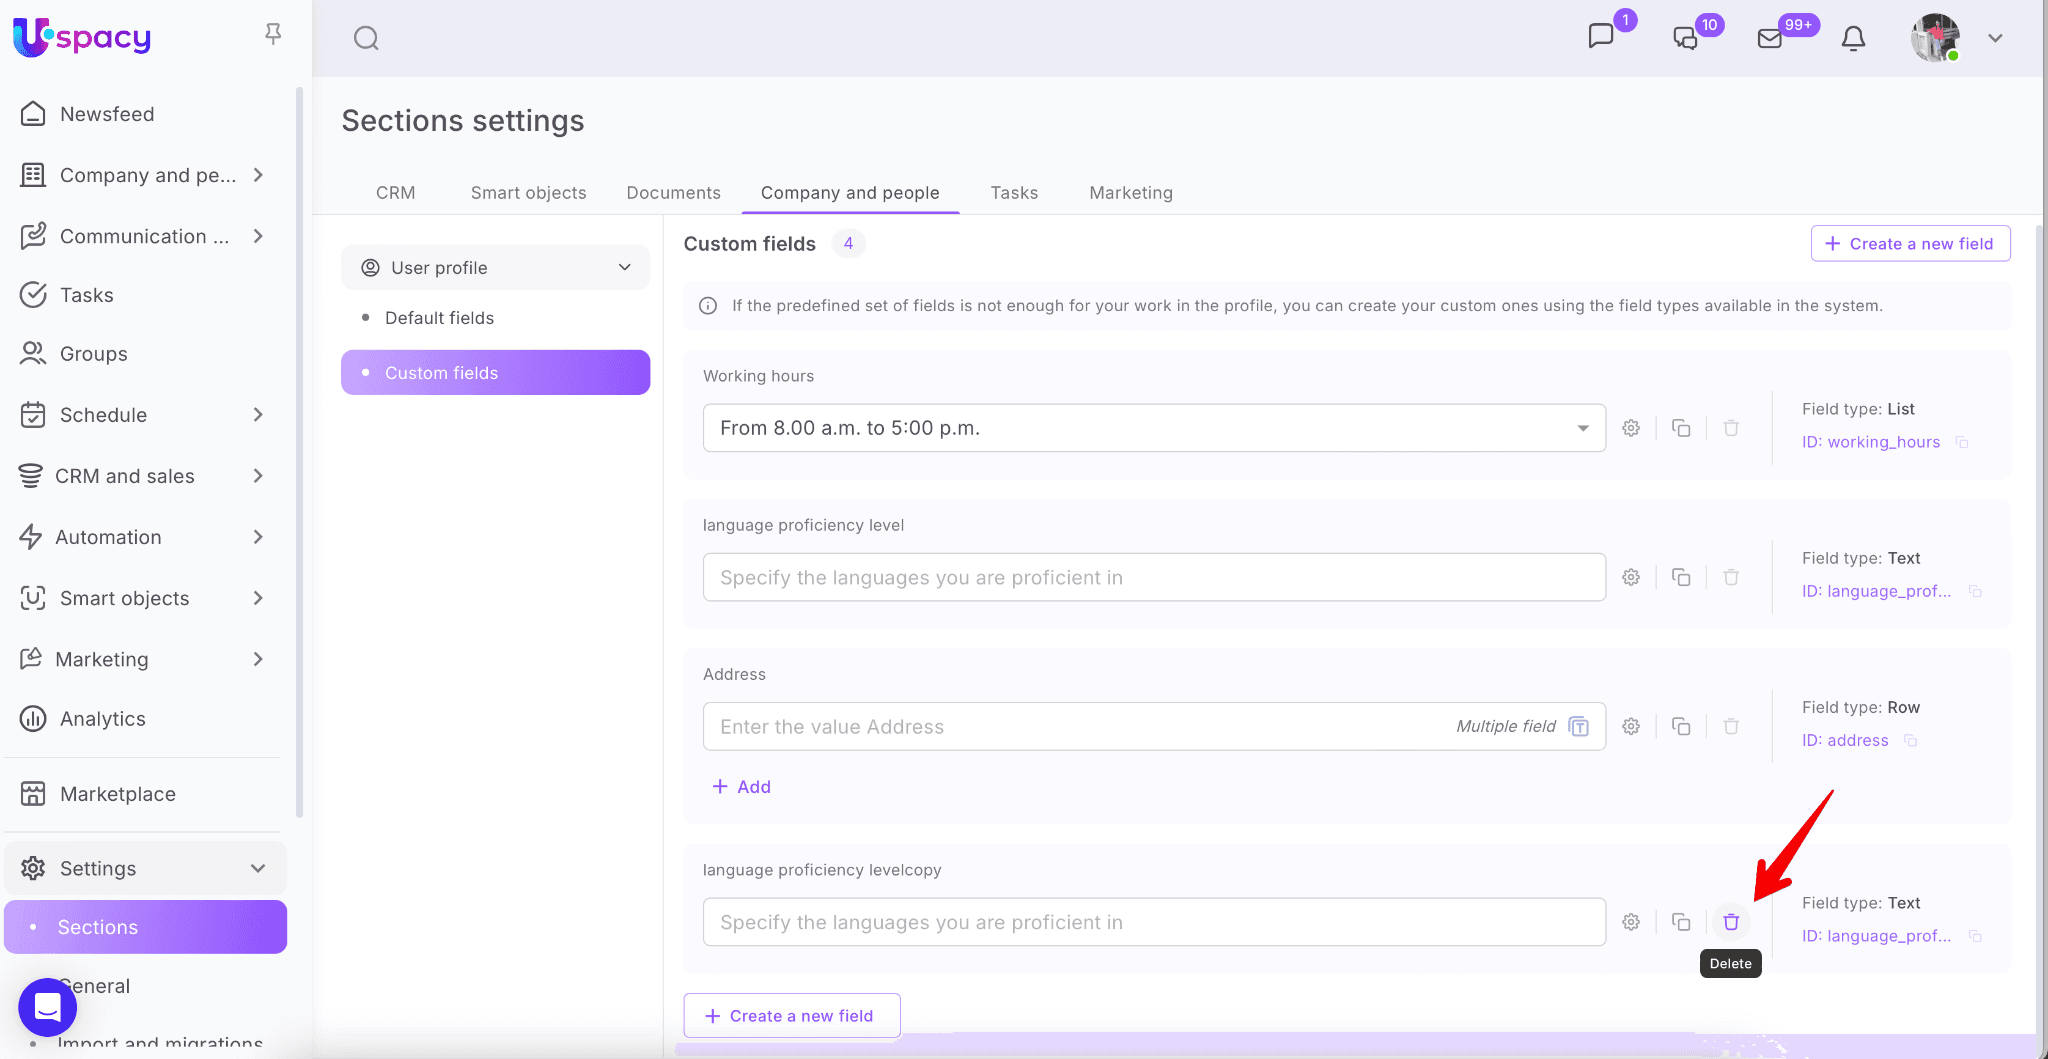Viewport: 2048px width, 1059px height.
Task: Click Add under the Address field
Action: pyautogui.click(x=741, y=787)
